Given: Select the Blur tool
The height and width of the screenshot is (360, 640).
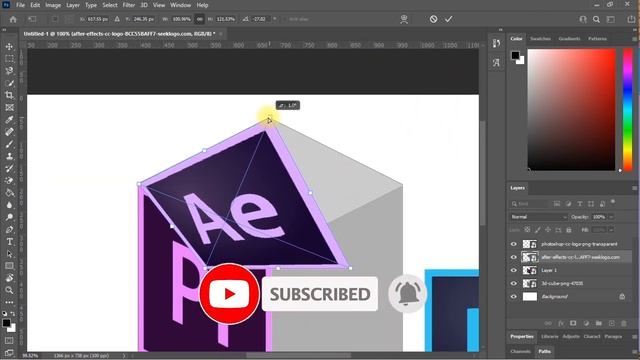Looking at the screenshot, I should pyautogui.click(x=9, y=205).
